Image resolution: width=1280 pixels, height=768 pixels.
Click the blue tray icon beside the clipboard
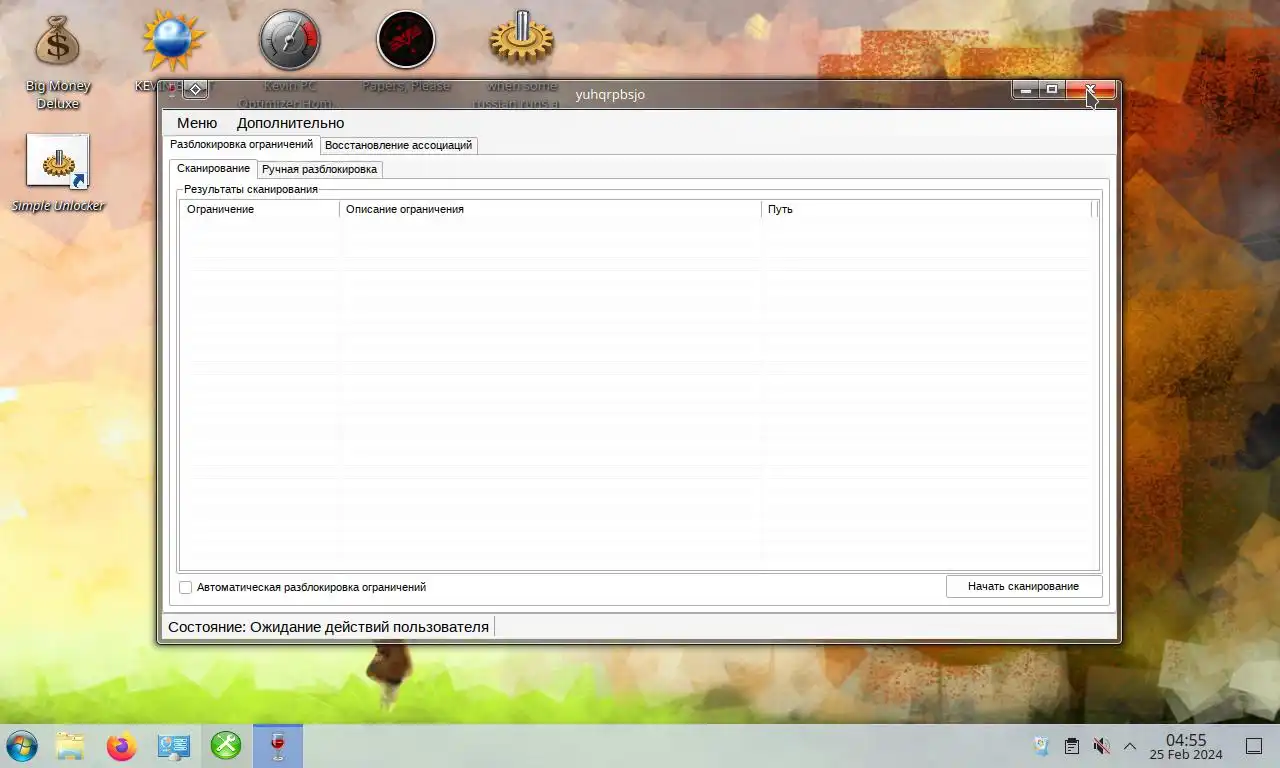pos(1041,746)
